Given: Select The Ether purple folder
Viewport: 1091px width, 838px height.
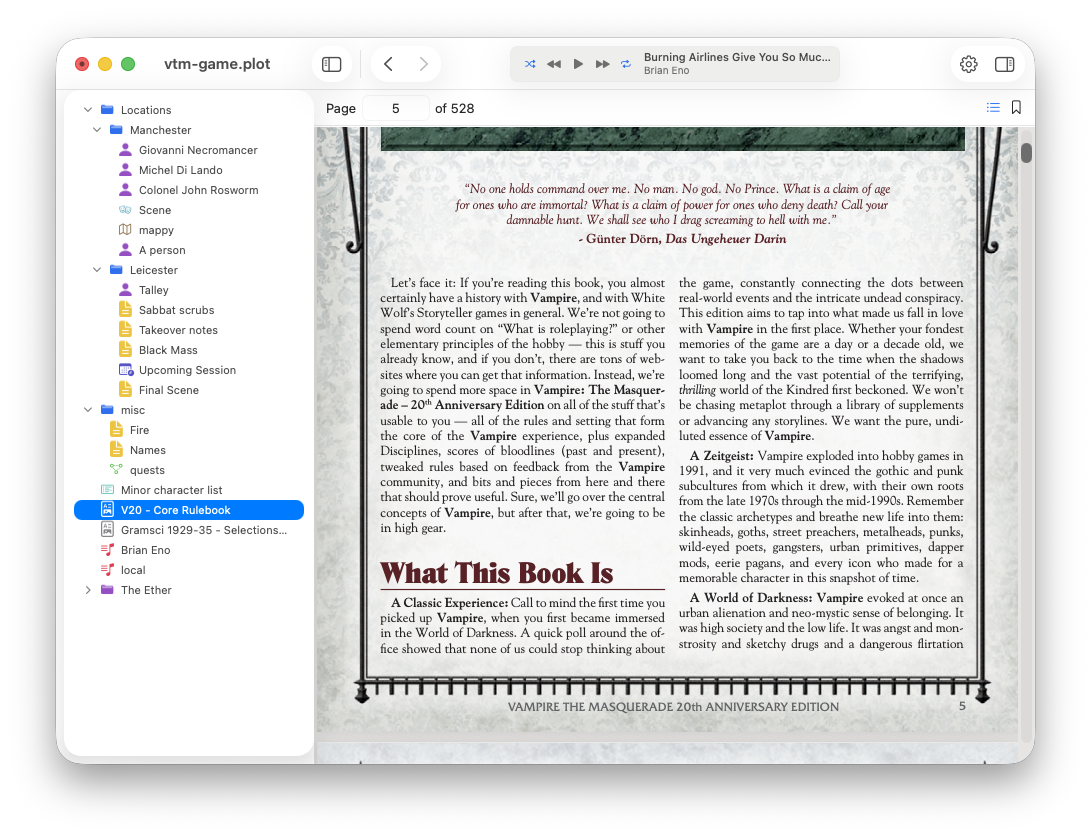Looking at the screenshot, I should 107,590.
